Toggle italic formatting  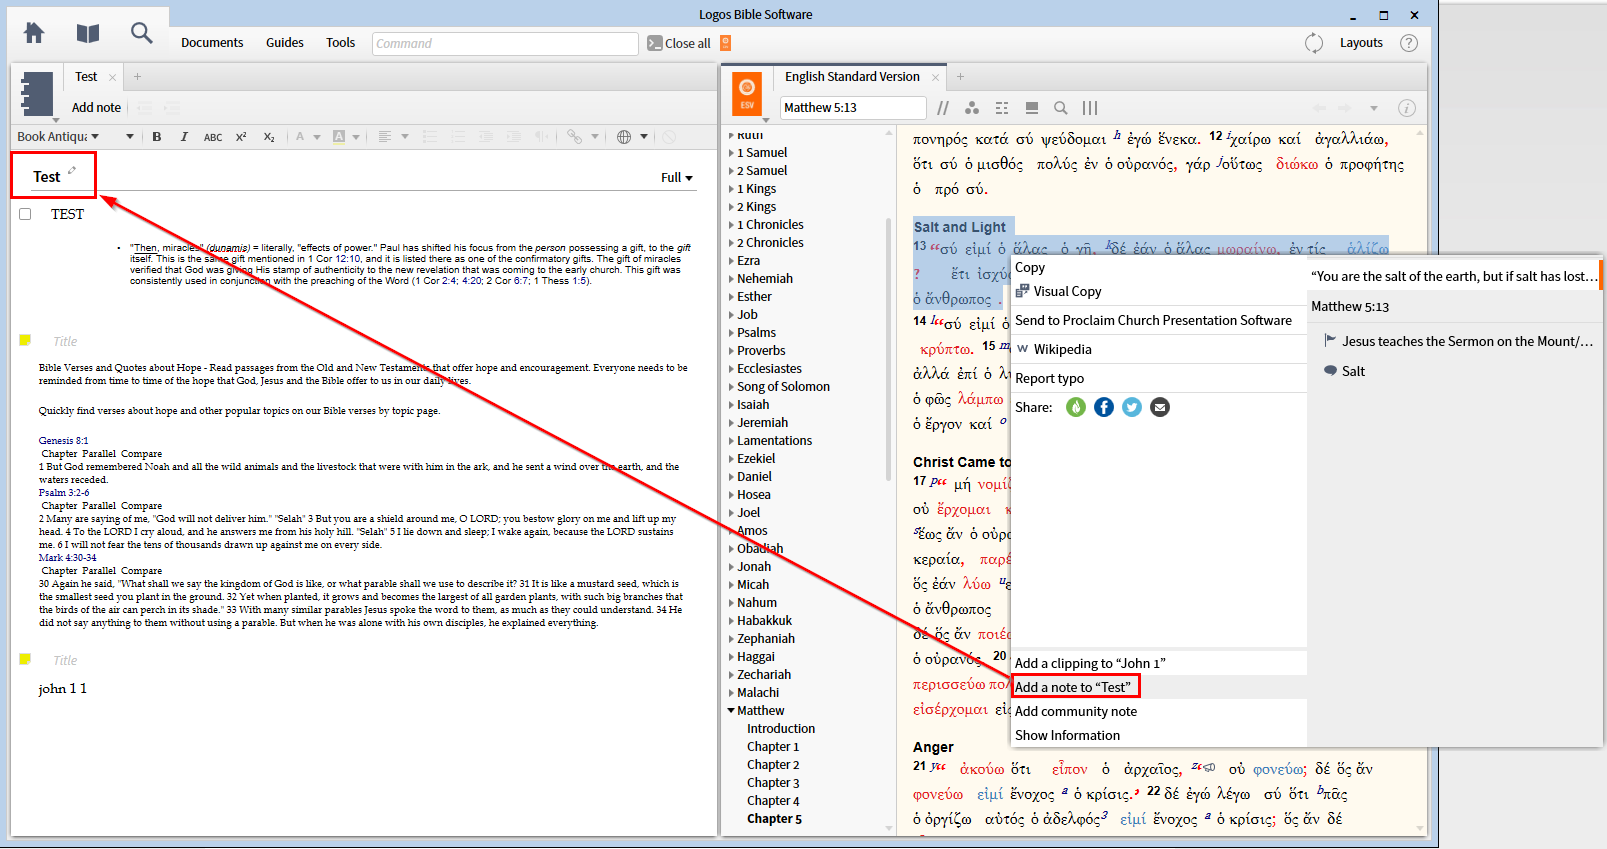pyautogui.click(x=184, y=137)
